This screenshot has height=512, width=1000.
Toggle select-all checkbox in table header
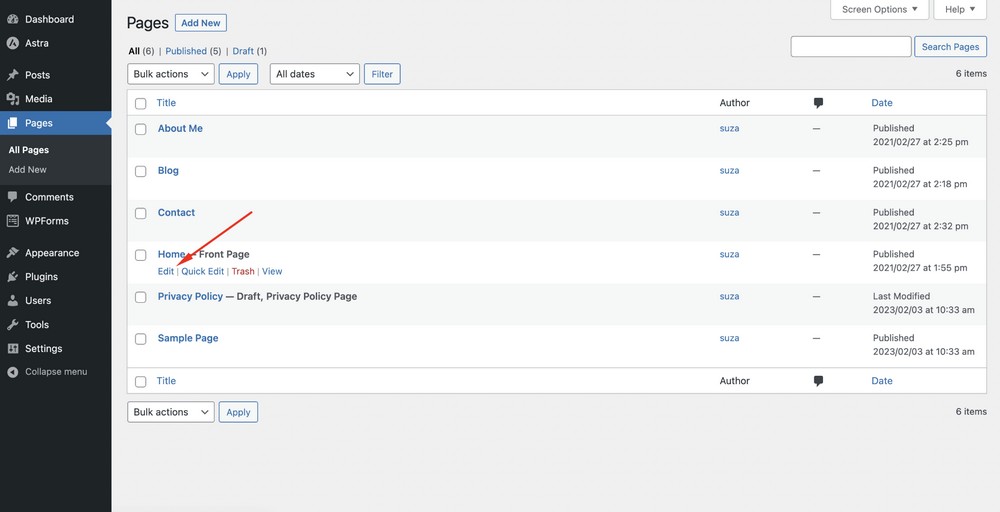[x=141, y=103]
